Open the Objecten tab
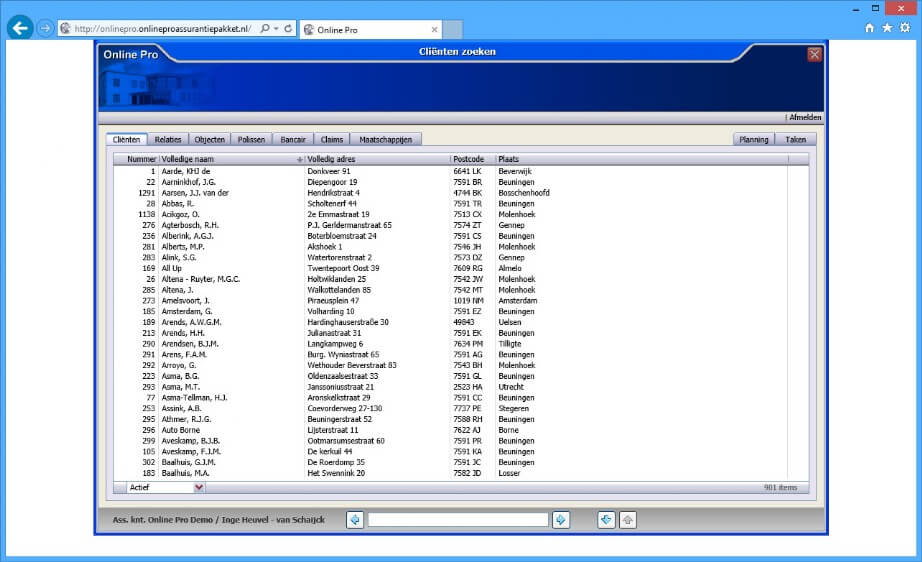Viewport: 922px width, 562px height. pyautogui.click(x=209, y=139)
